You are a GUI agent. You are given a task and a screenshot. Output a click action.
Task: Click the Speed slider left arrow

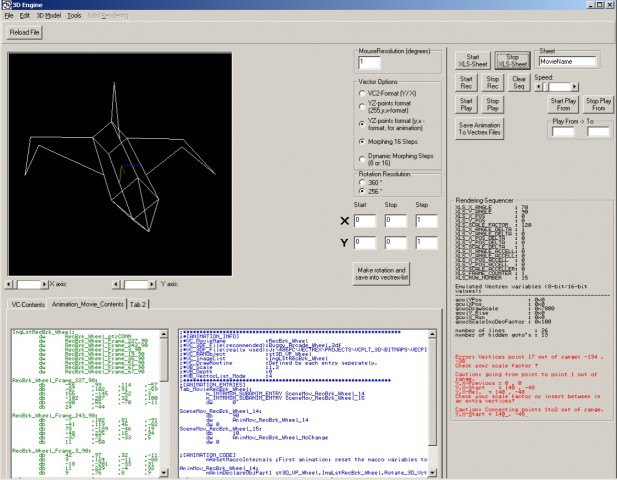coord(538,87)
